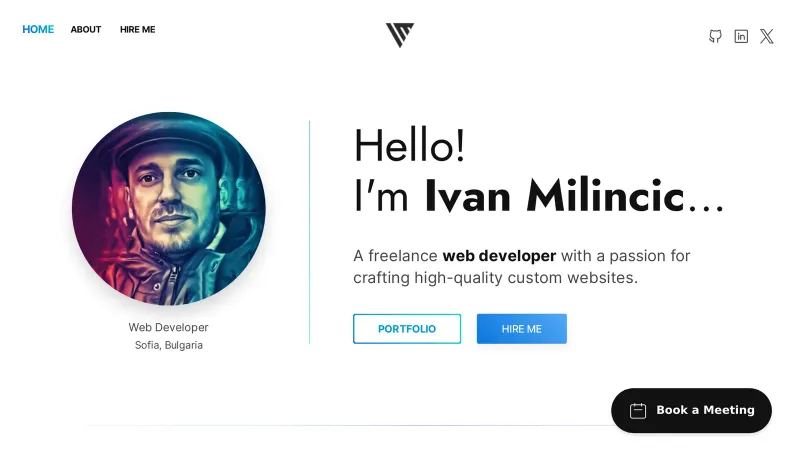Click the teal vertical divider line
This screenshot has height=450, width=800.
coord(309,232)
